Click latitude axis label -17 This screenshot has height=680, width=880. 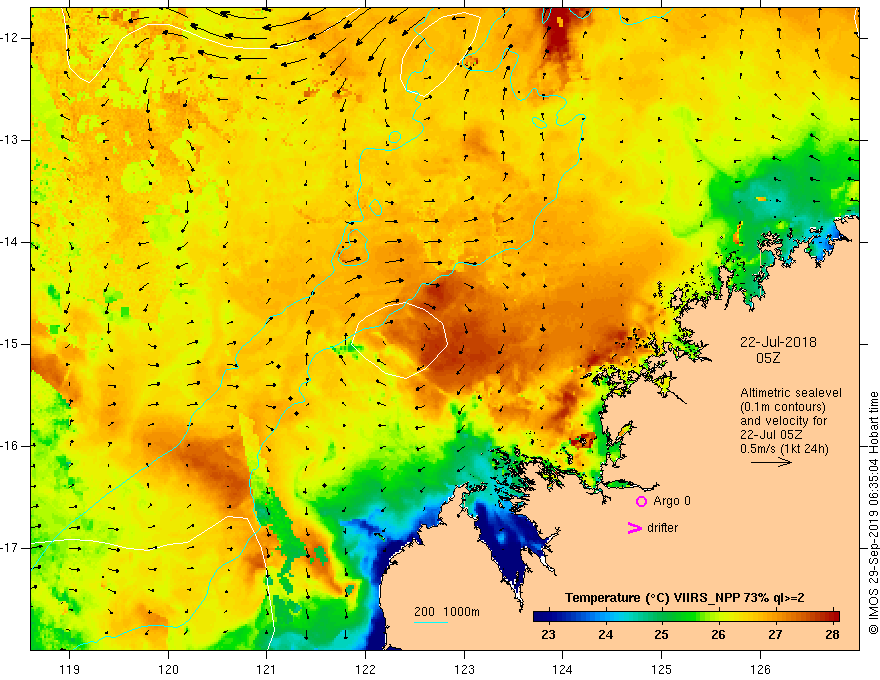click(x=11, y=548)
